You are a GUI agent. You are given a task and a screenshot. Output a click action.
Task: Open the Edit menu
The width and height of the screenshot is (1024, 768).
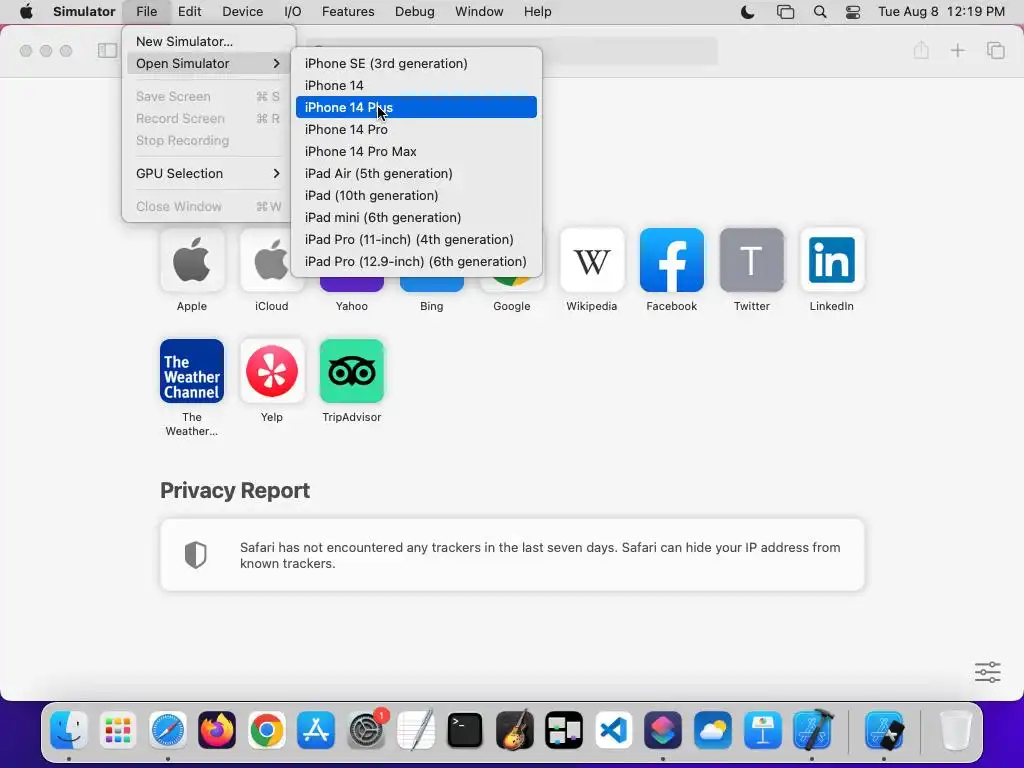click(189, 12)
